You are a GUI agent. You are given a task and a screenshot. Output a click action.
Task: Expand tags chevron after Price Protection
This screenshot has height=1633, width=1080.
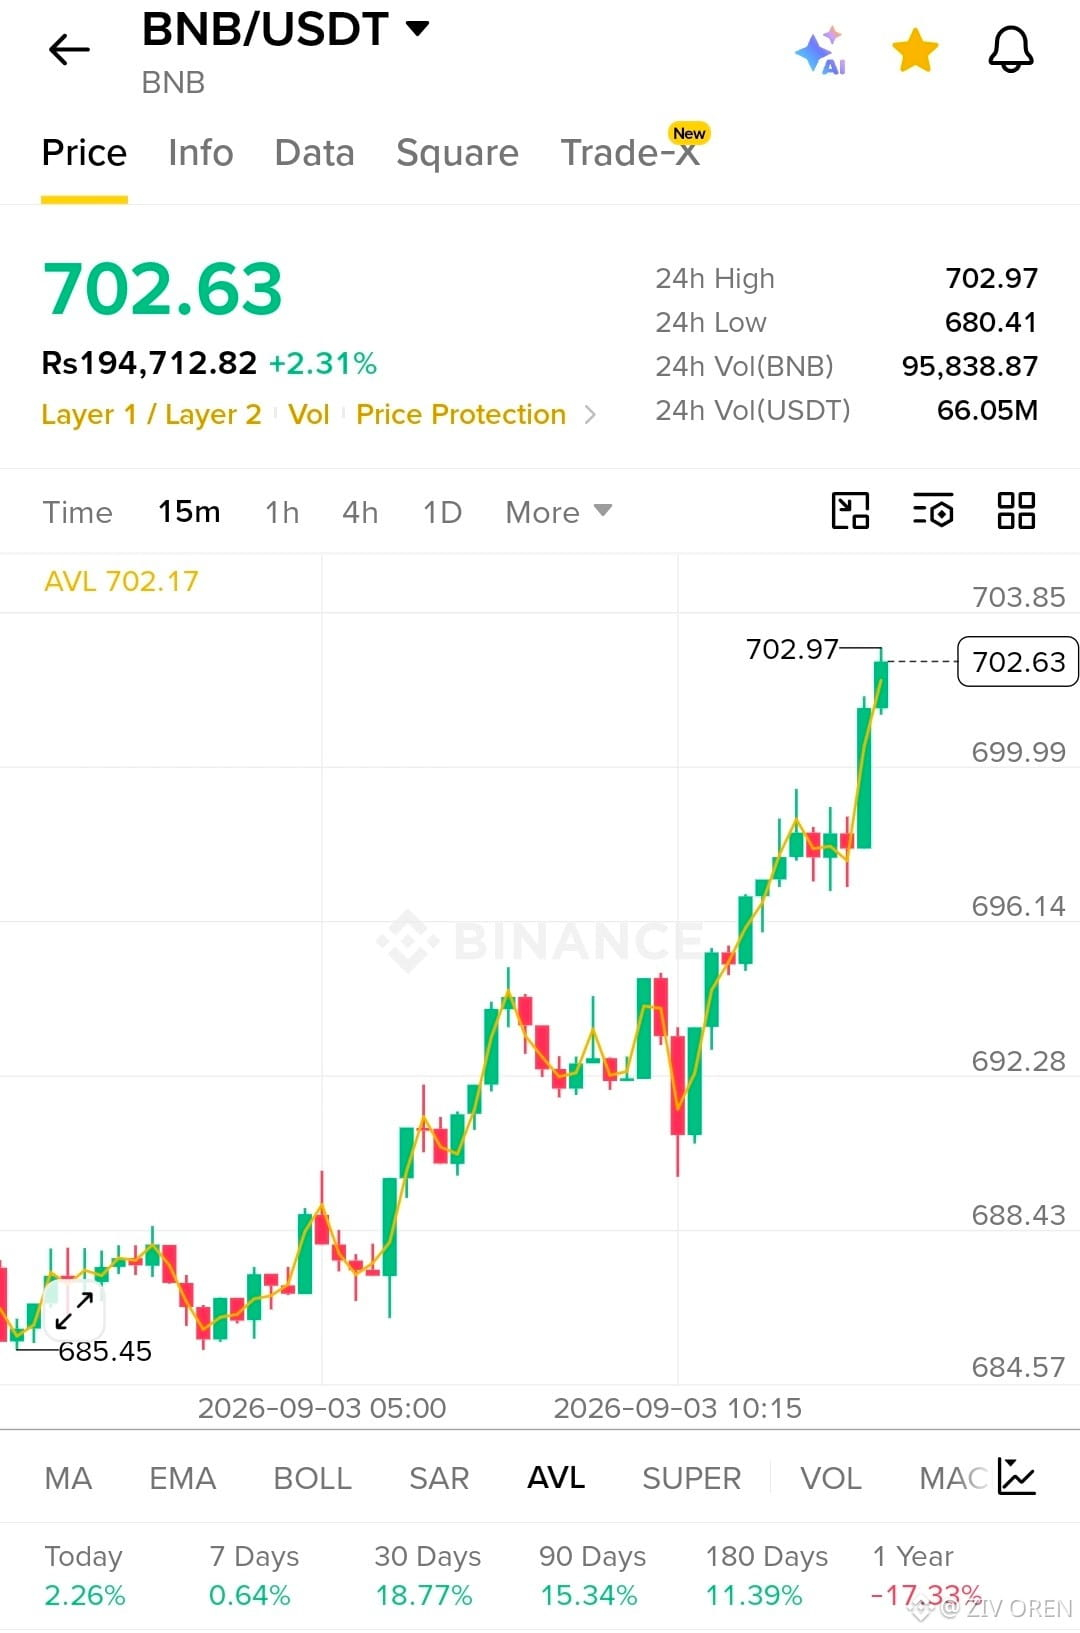click(x=590, y=414)
